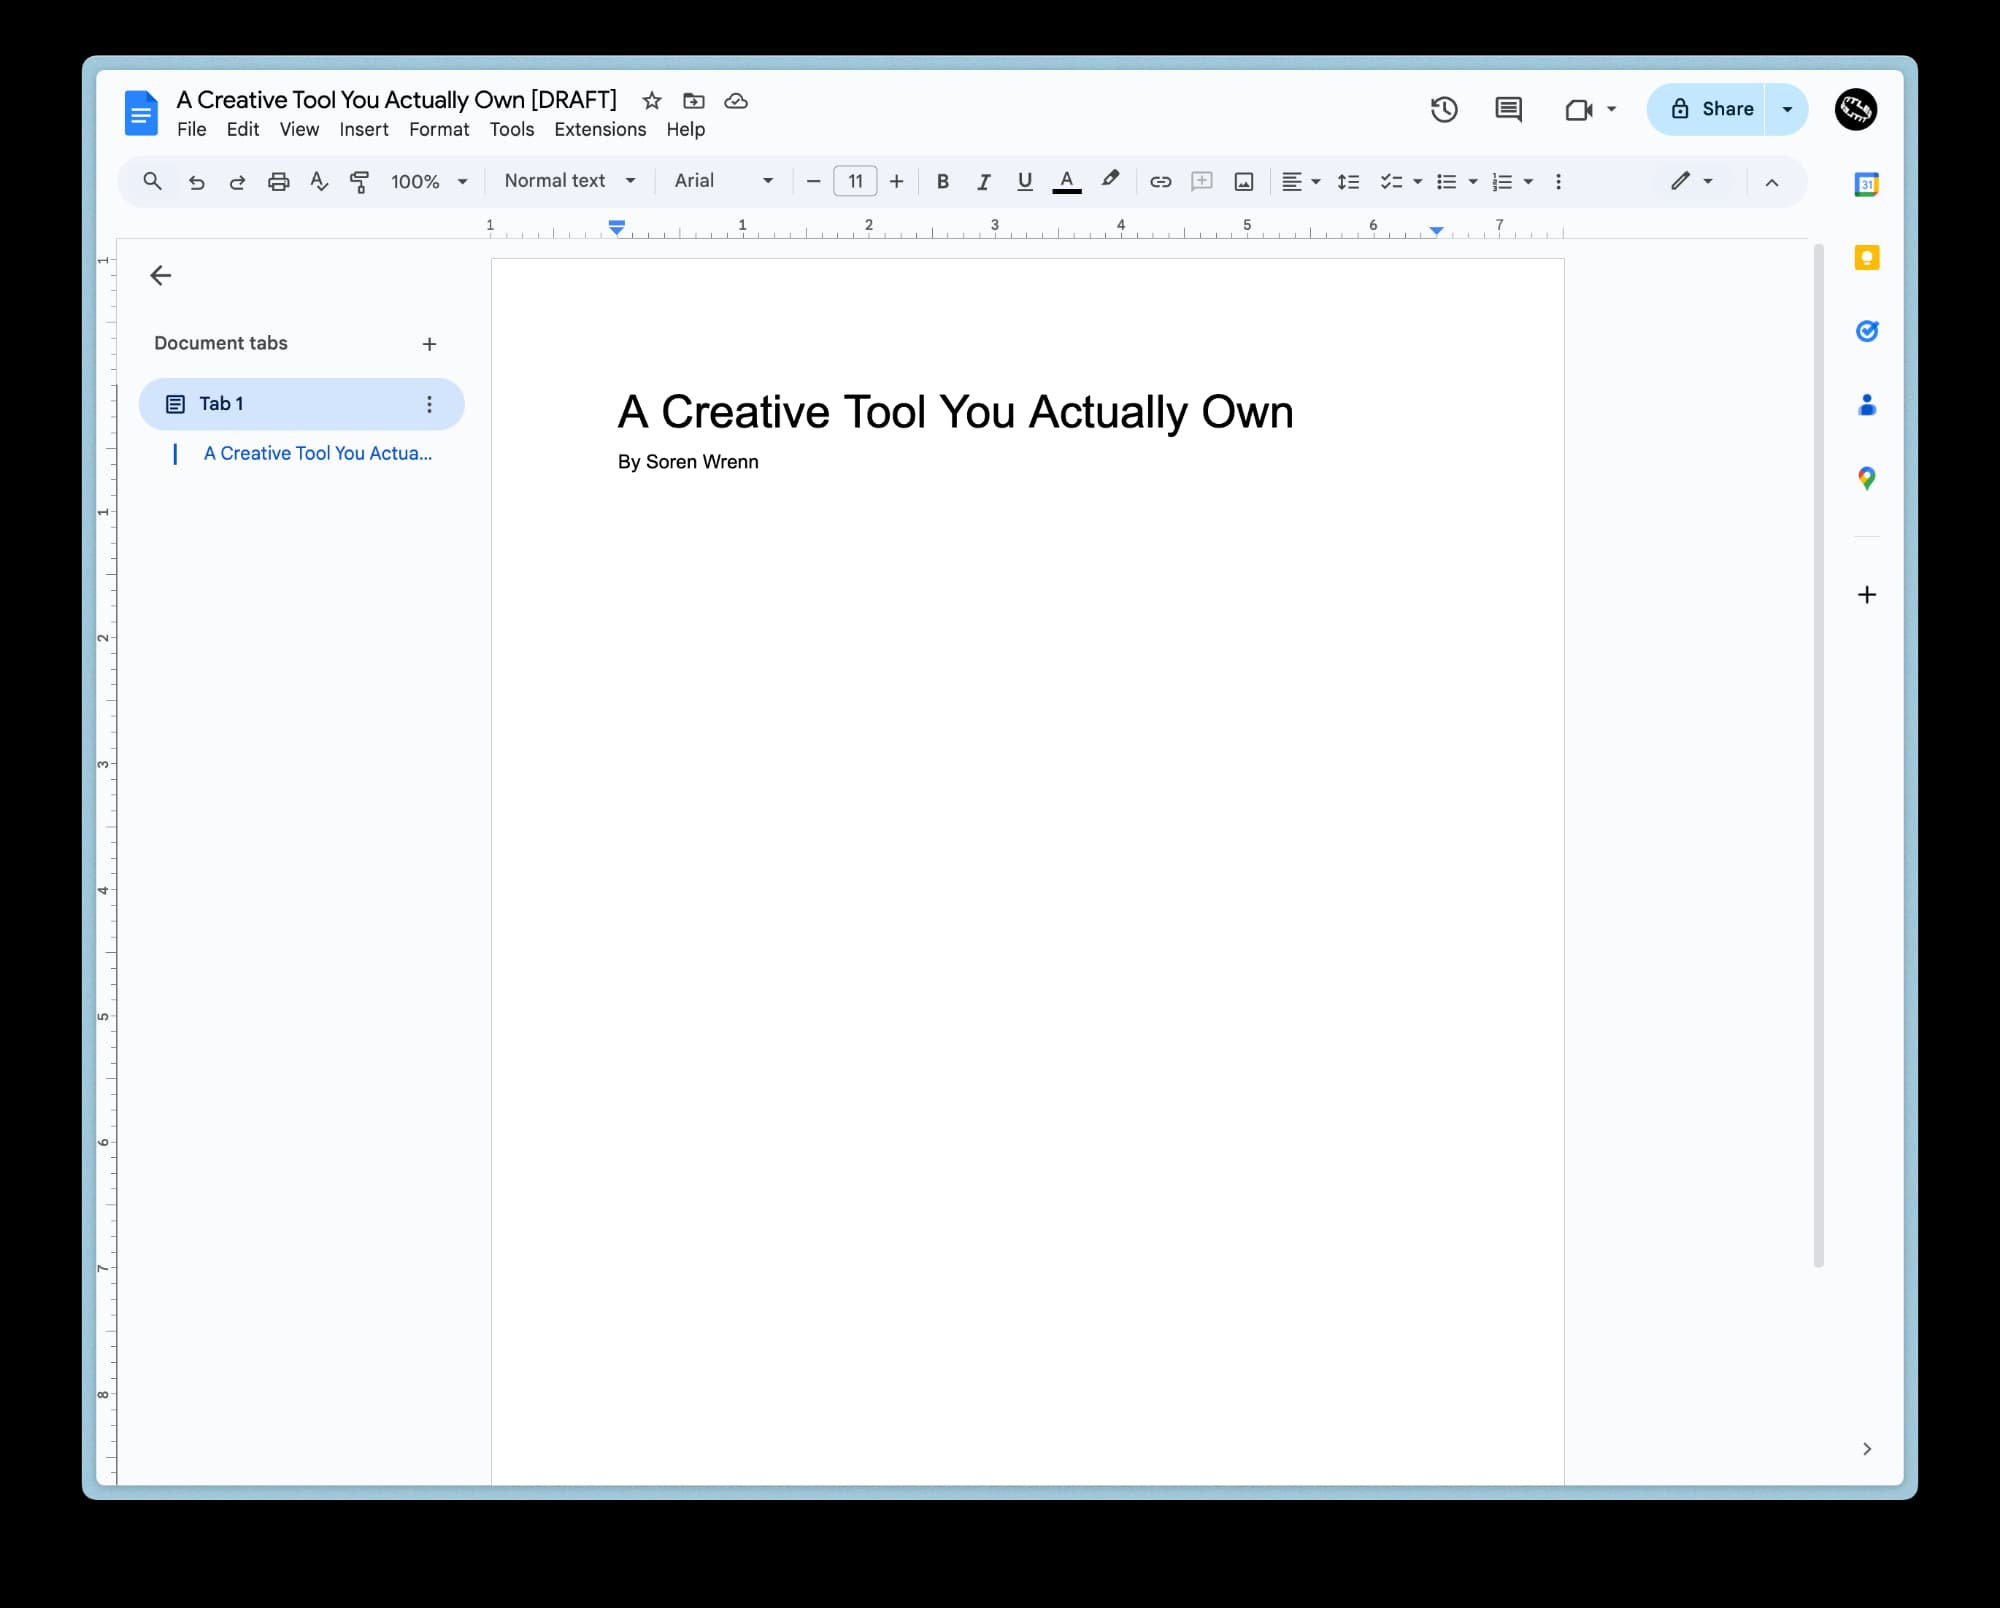The image size is (2000, 1608).
Task: Click the spelling and grammar check icon
Action: click(319, 181)
